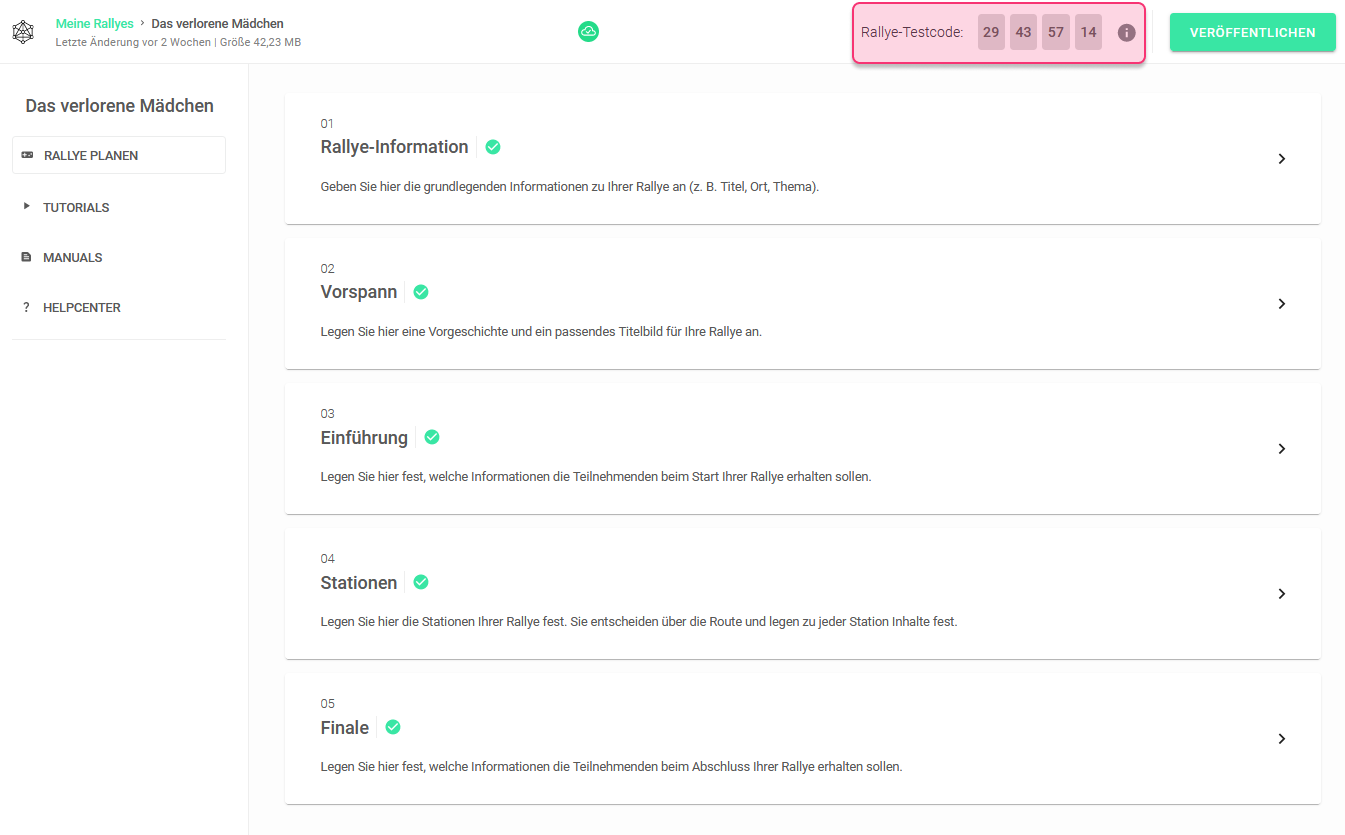Click step number 03 label
Viewport: 1345px width, 835px height.
[327, 414]
